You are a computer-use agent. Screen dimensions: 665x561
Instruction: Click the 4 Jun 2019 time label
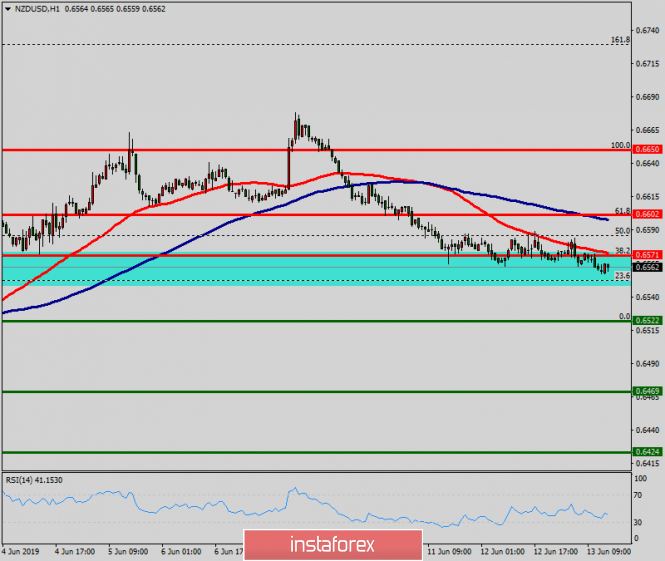[x=22, y=551]
